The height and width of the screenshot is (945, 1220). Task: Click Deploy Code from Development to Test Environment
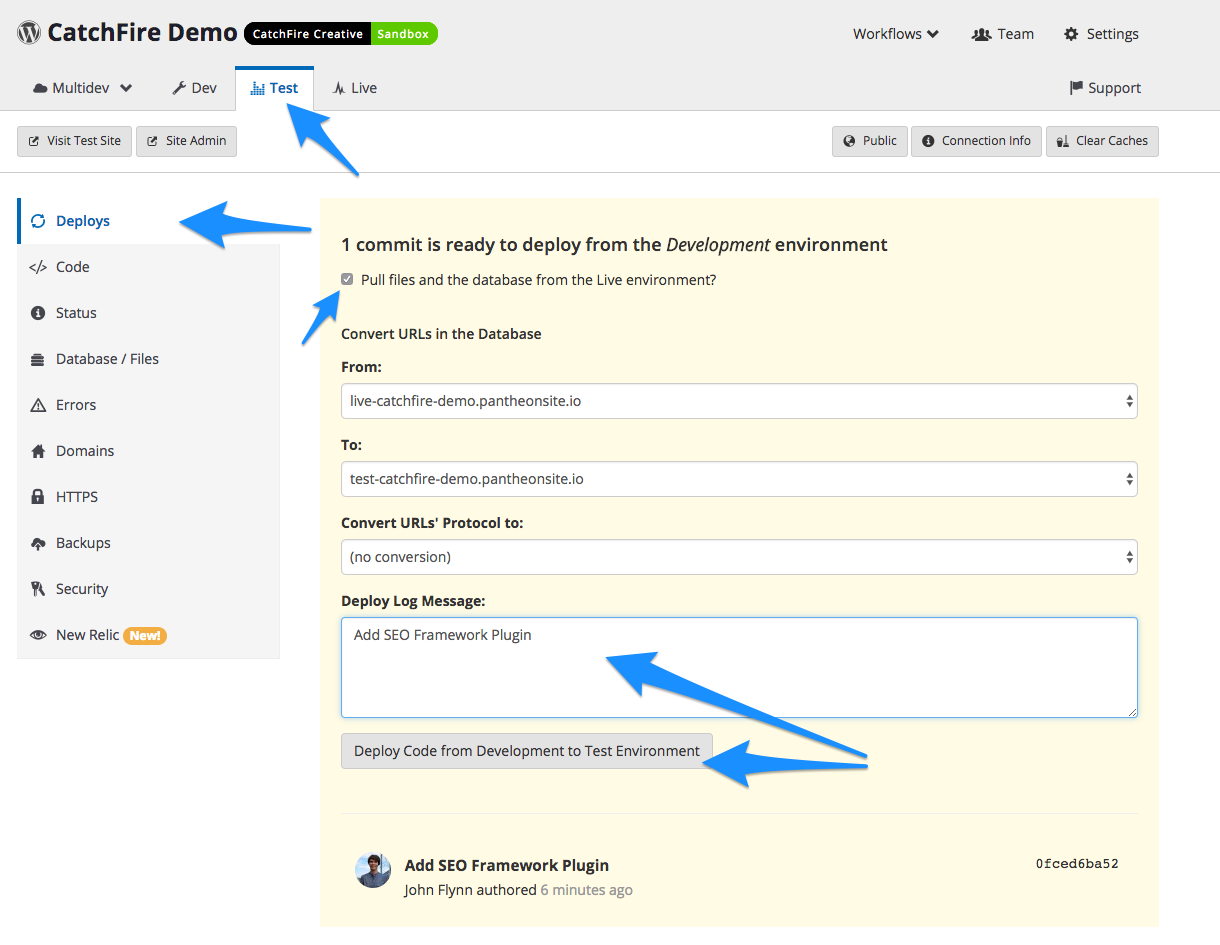click(527, 751)
